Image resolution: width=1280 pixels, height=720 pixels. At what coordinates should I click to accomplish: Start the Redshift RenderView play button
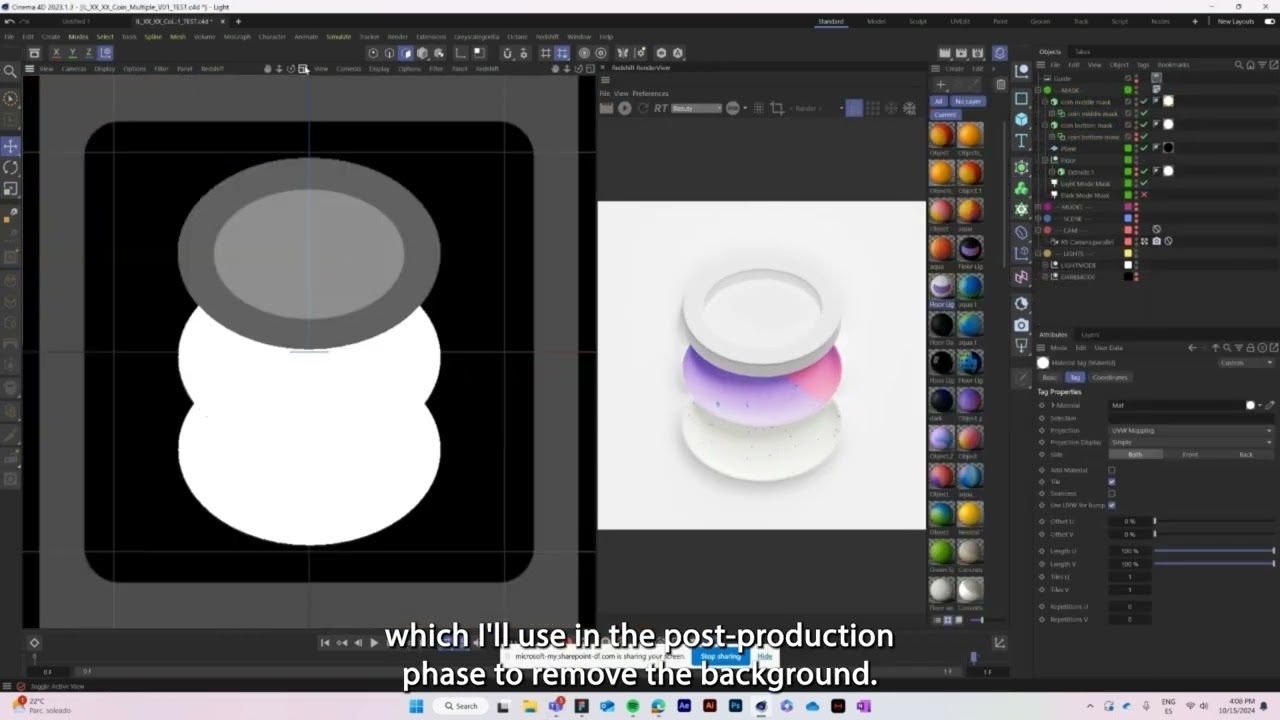[625, 108]
